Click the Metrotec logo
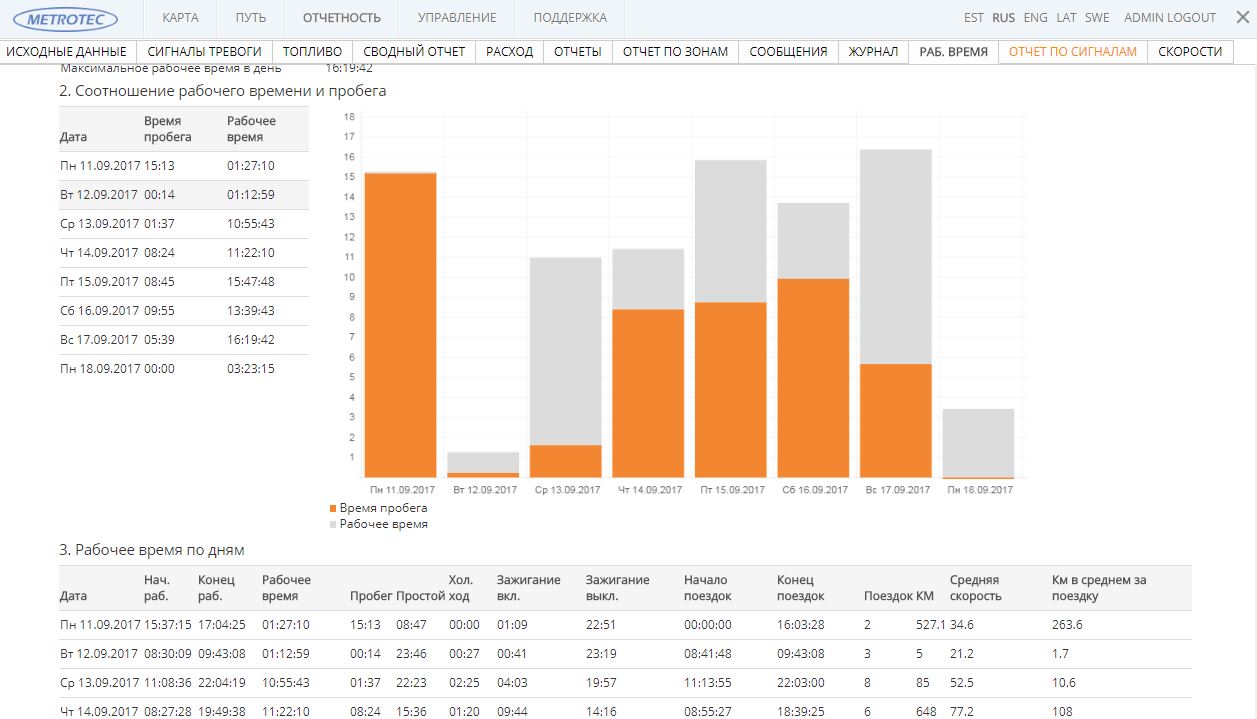1257x719 pixels. point(65,18)
